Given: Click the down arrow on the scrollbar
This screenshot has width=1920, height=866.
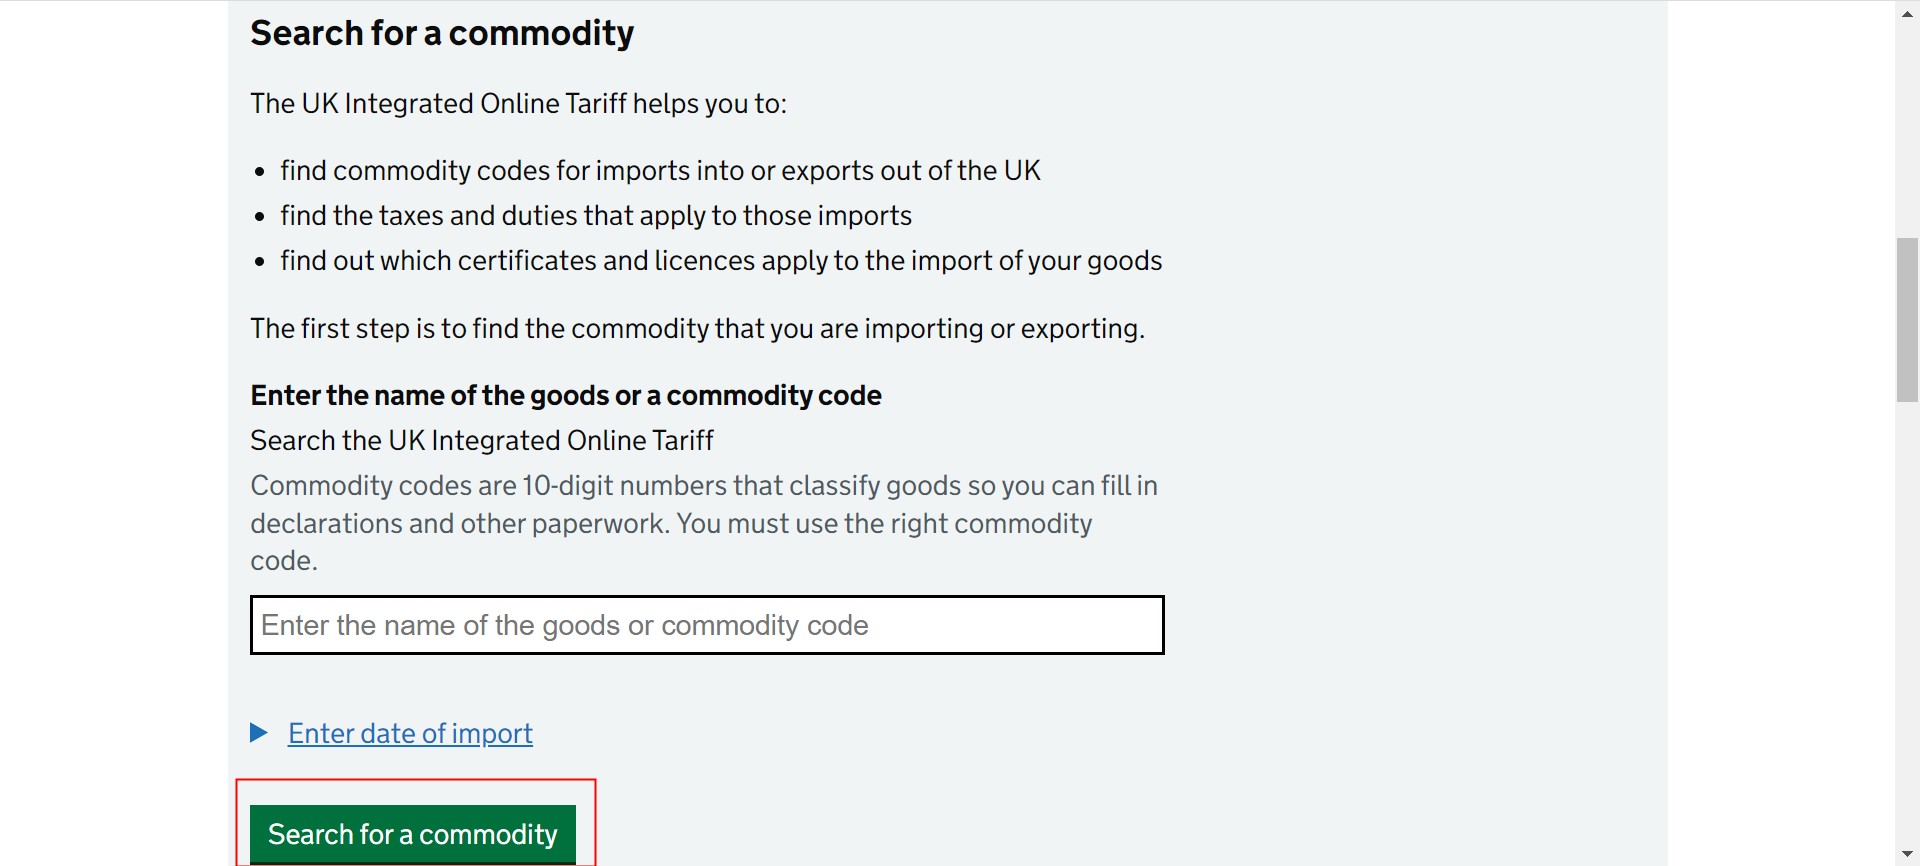Looking at the screenshot, I should (x=1906, y=853).
